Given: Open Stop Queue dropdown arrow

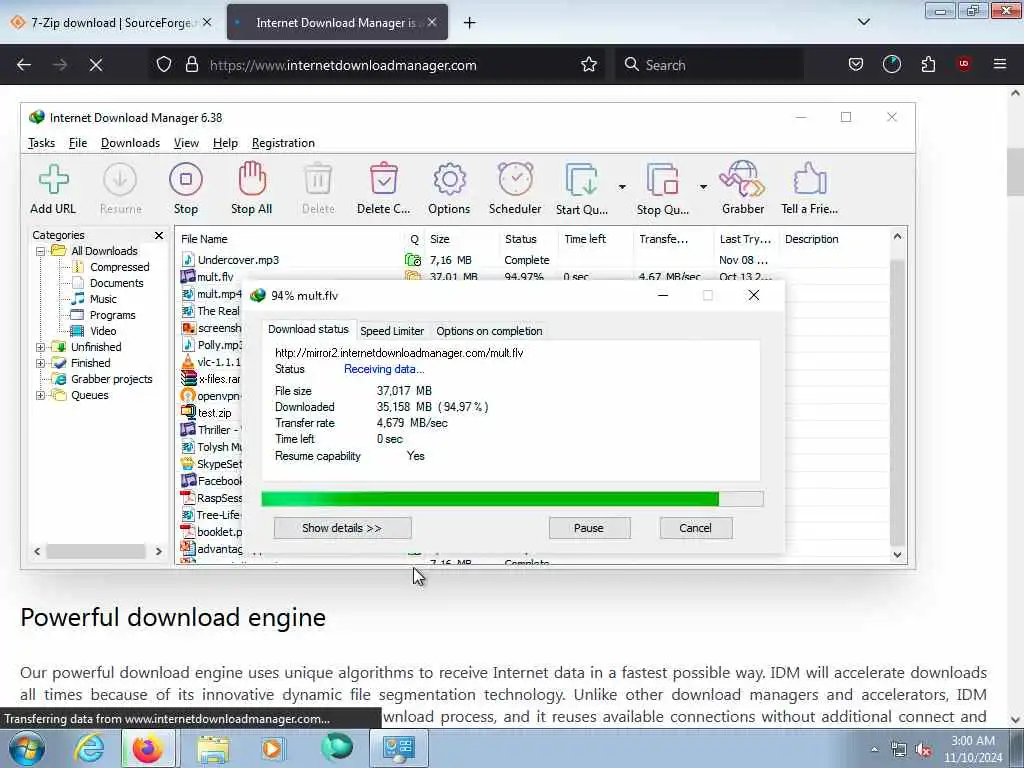Looking at the screenshot, I should click(703, 187).
